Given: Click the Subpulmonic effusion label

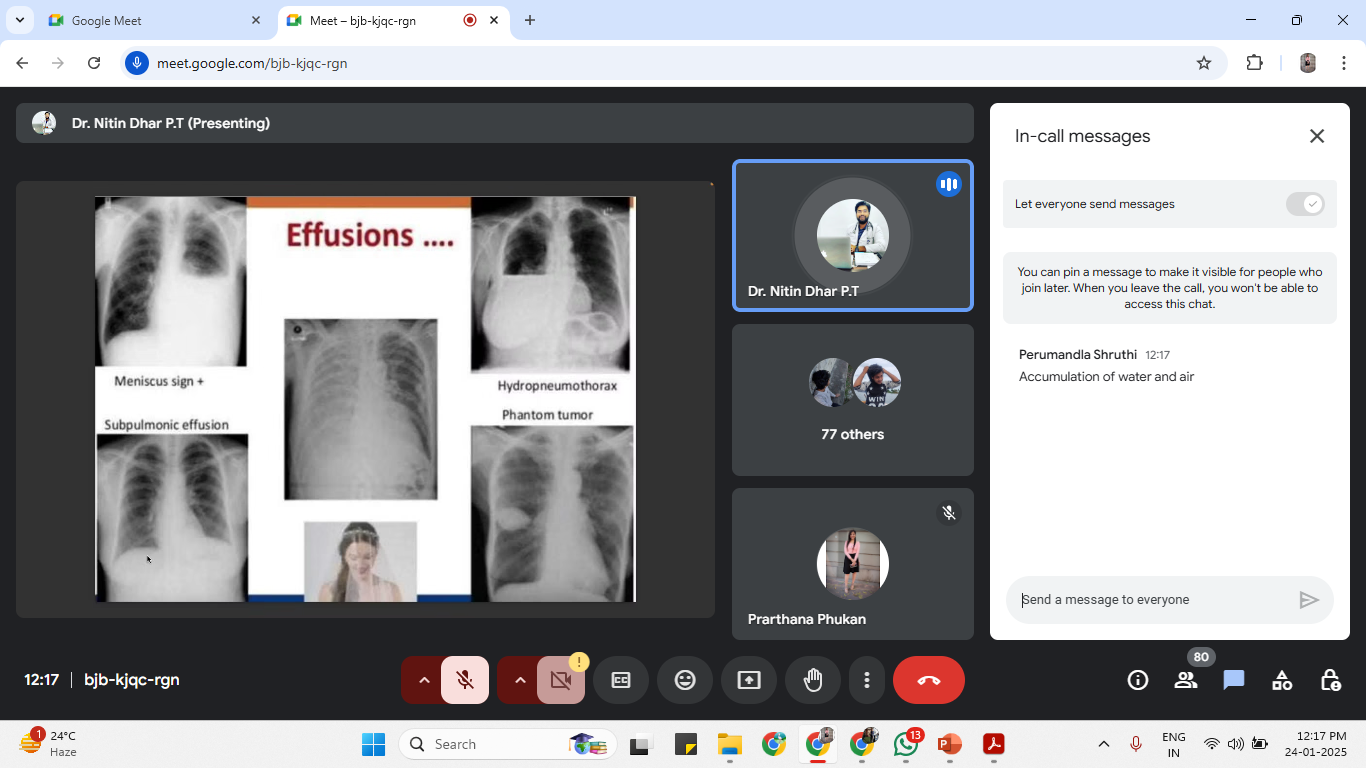Looking at the screenshot, I should click(167, 425).
